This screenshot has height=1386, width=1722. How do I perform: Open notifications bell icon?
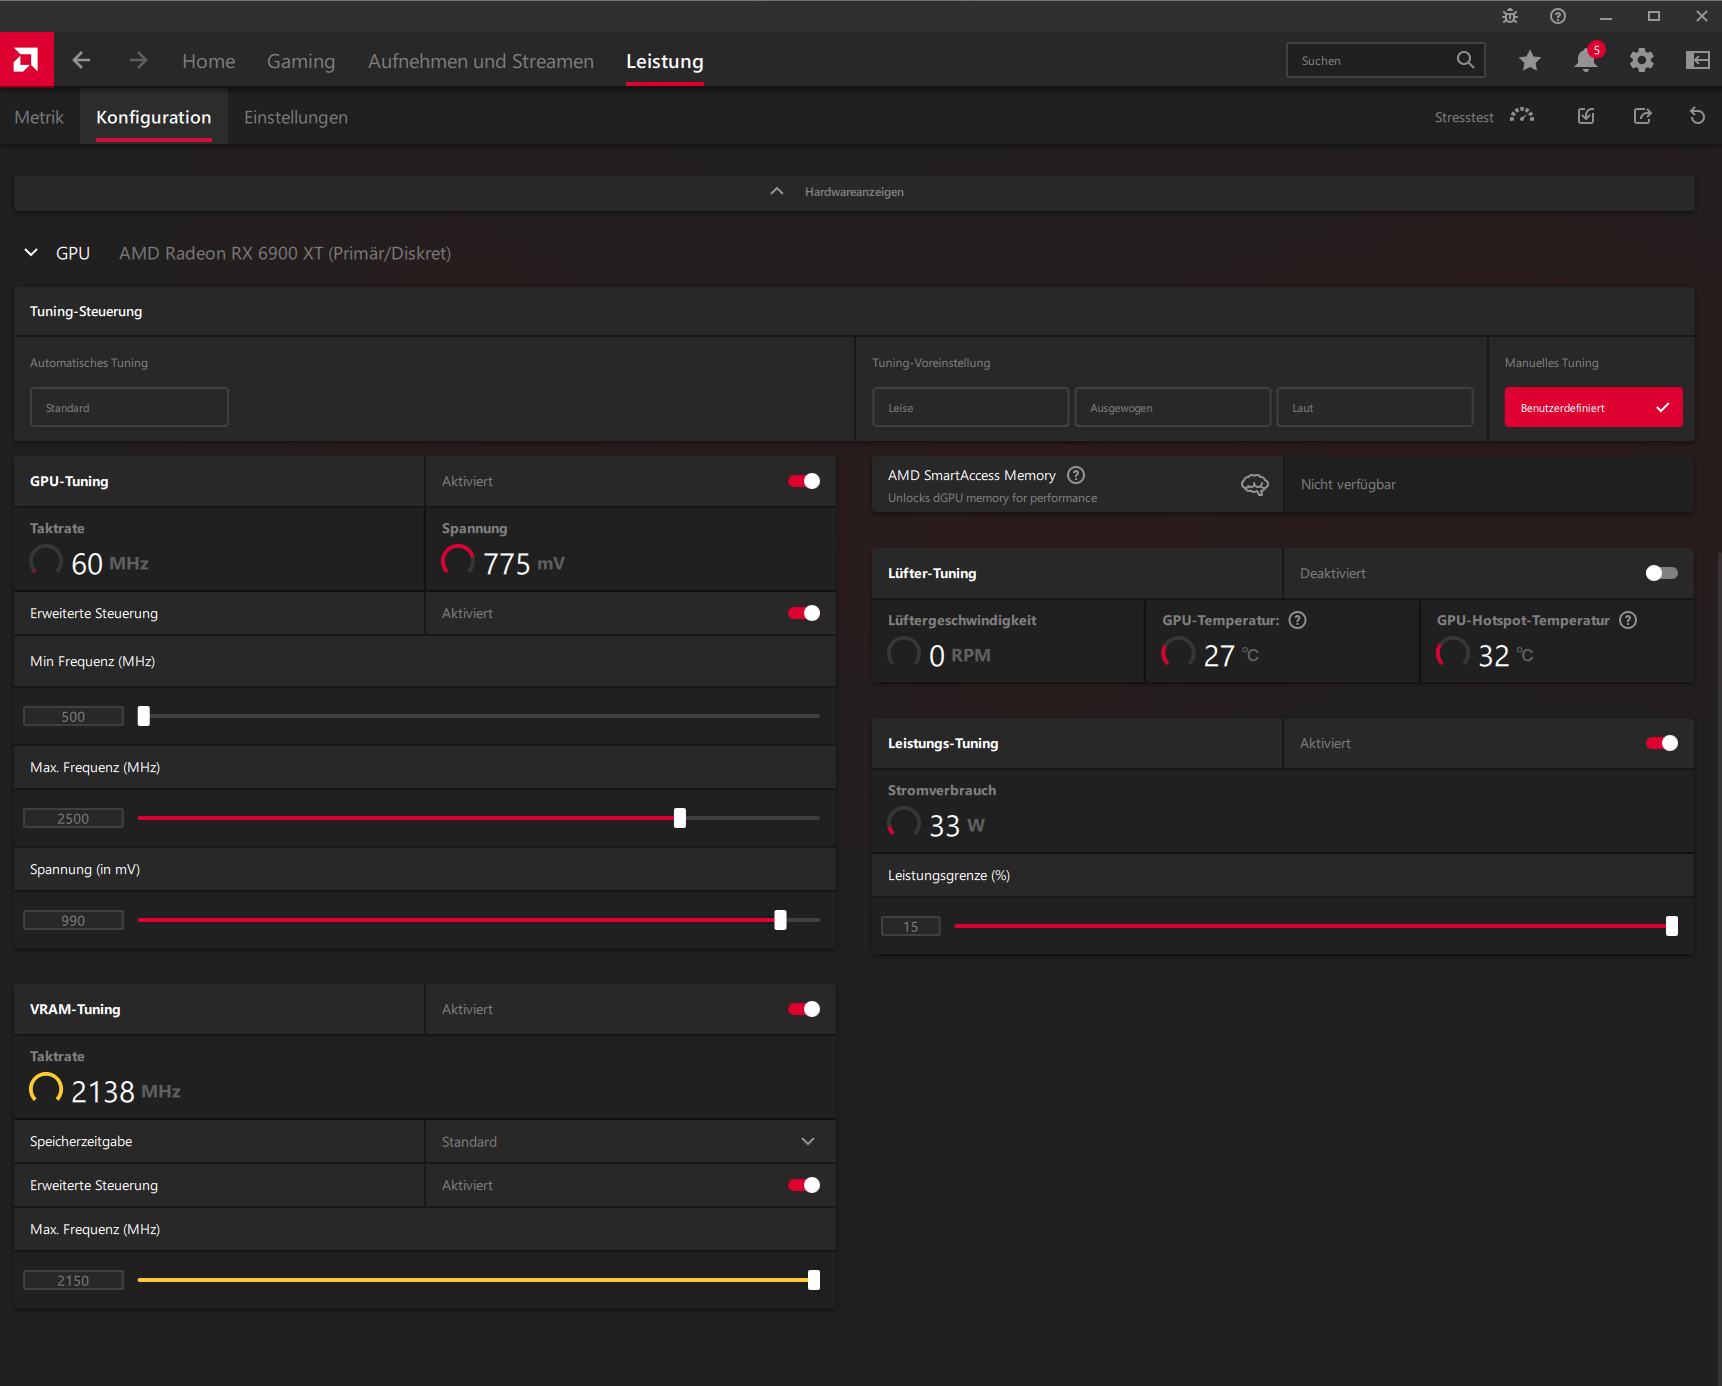click(1586, 60)
